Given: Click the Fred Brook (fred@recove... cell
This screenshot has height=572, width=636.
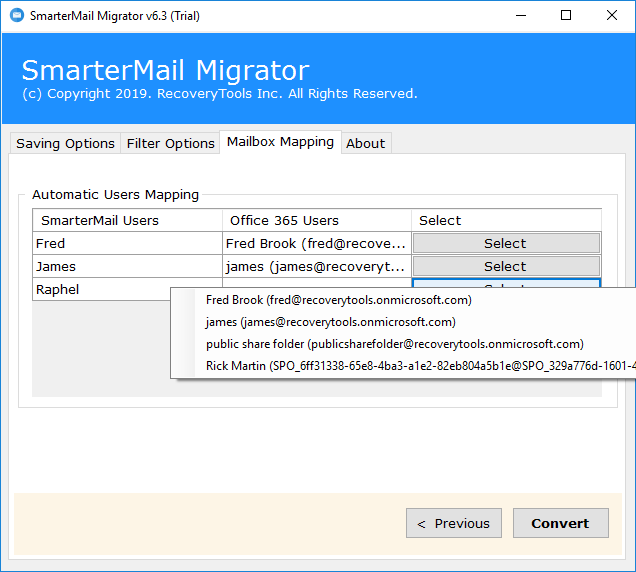Looking at the screenshot, I should pos(317,243).
